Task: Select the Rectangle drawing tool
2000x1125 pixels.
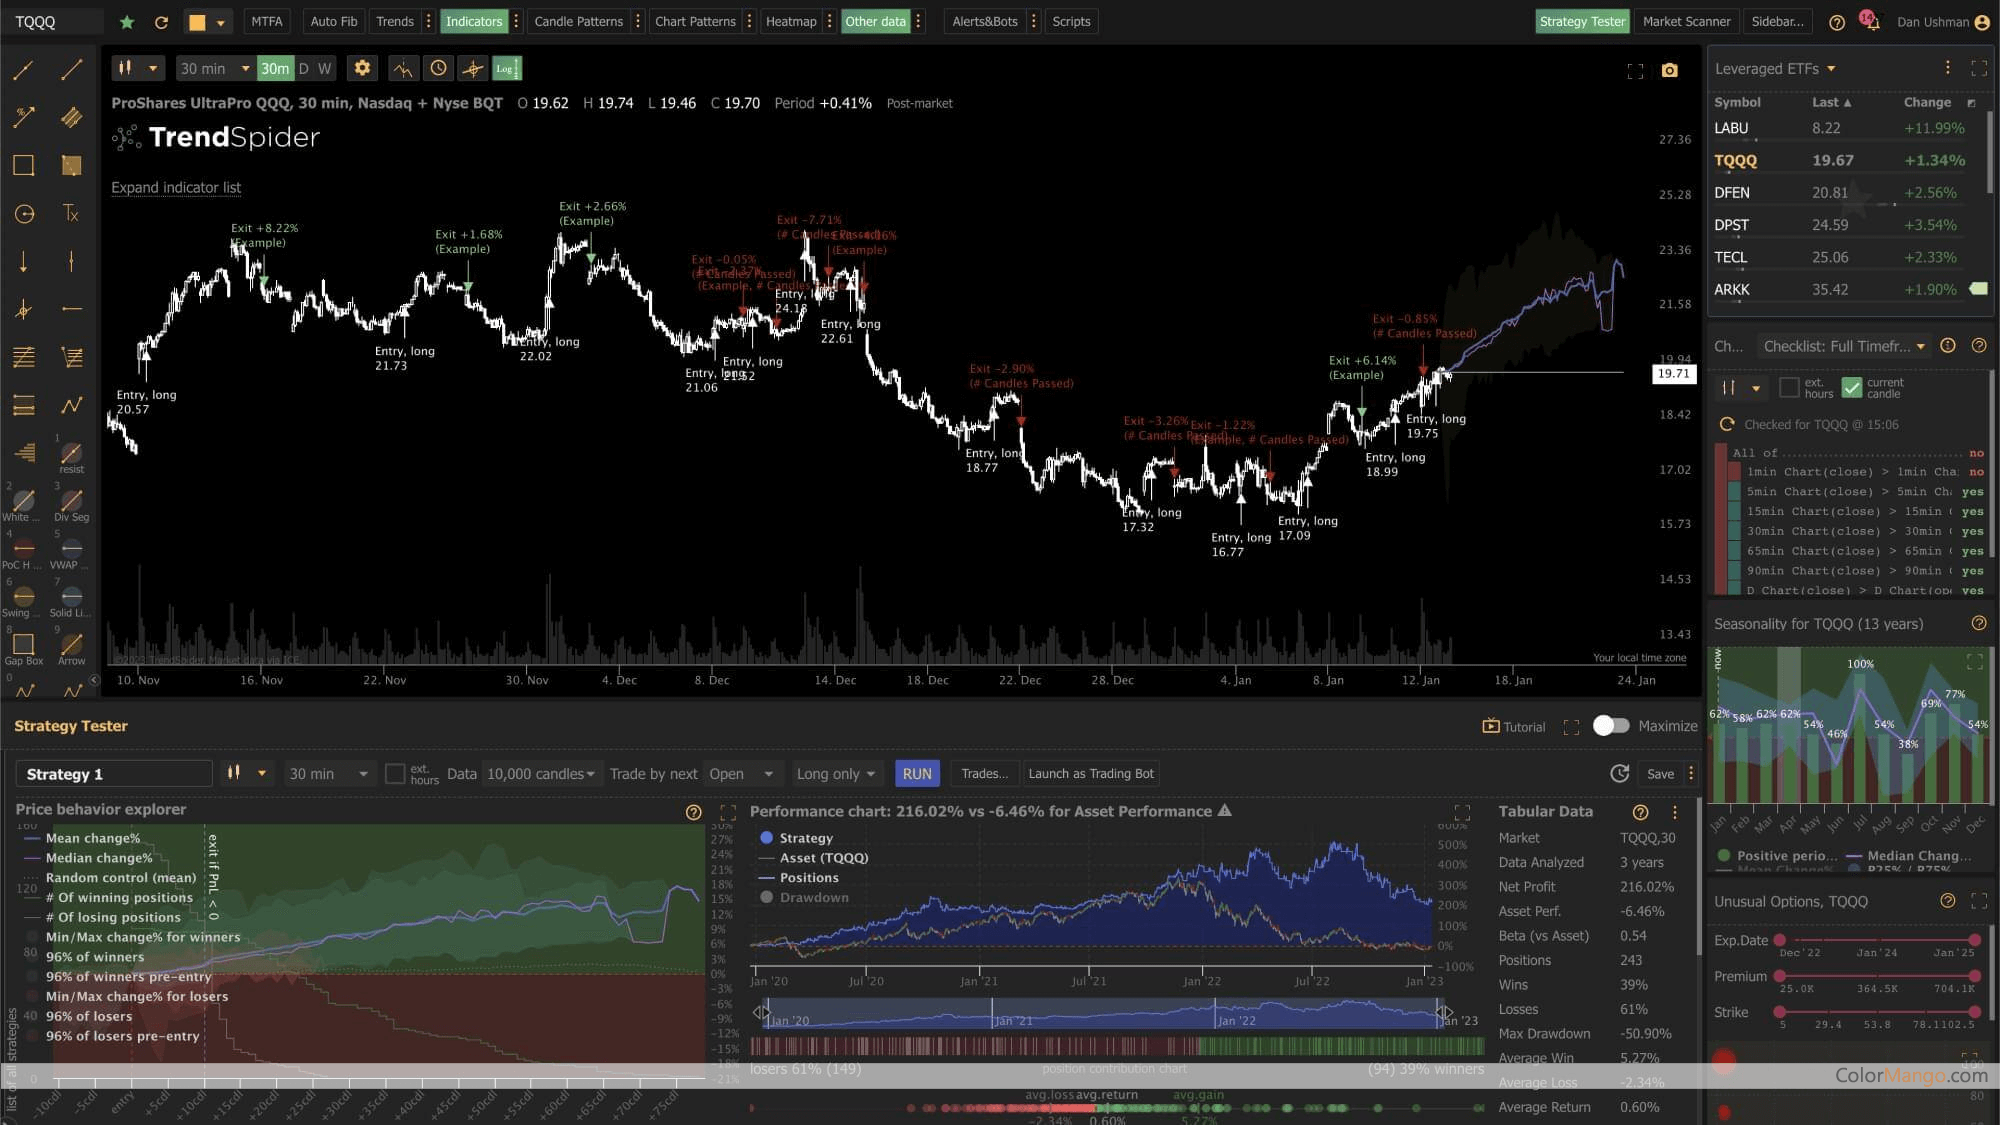Action: 23,165
